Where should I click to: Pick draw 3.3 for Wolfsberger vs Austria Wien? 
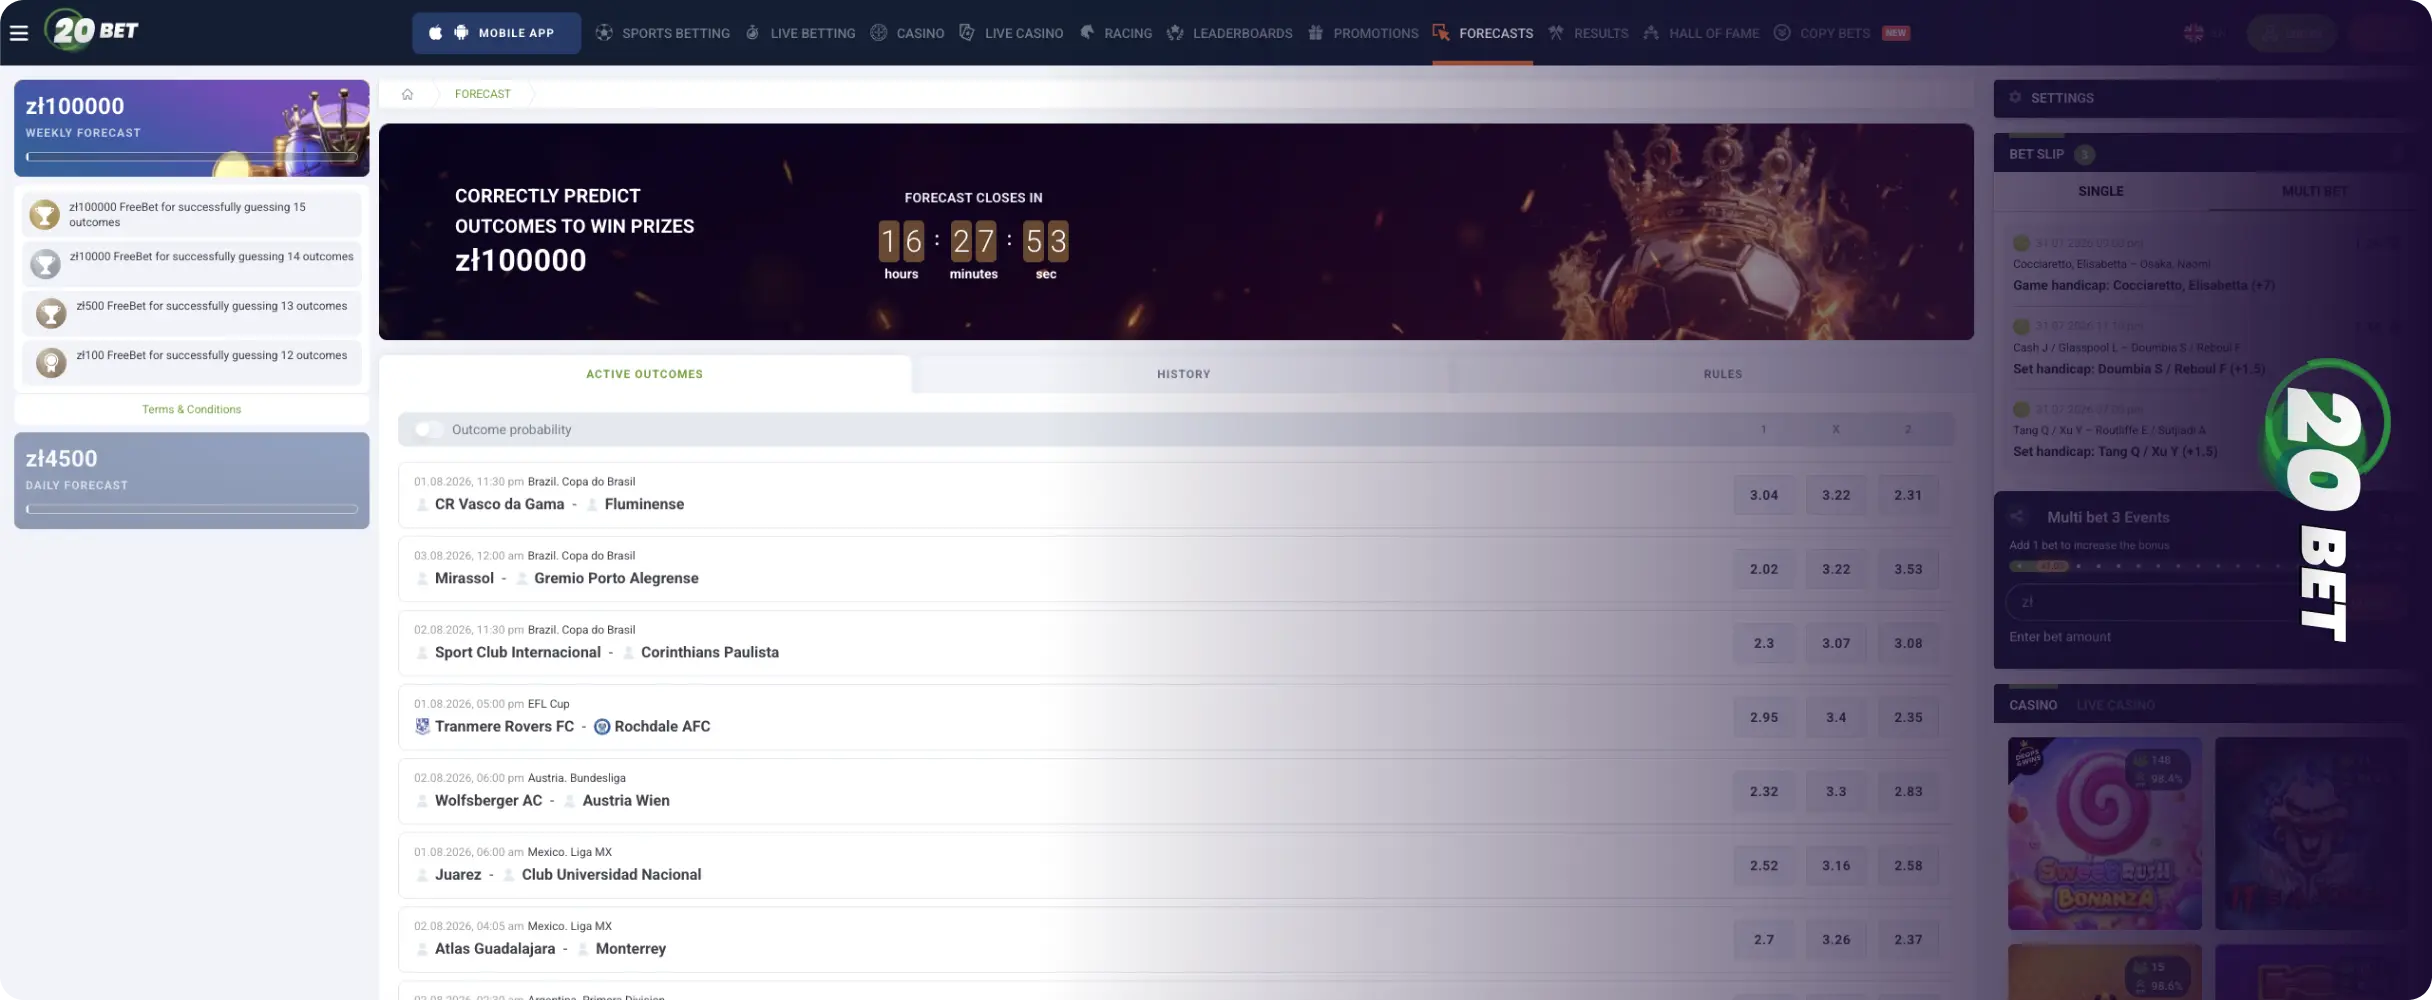[1836, 791]
